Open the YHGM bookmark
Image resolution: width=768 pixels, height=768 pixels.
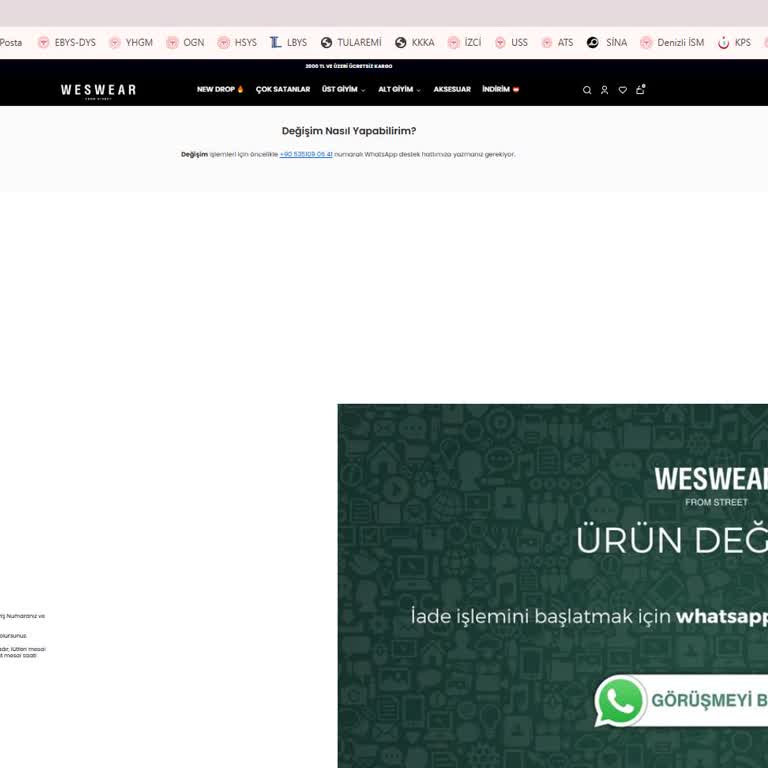click(x=131, y=43)
